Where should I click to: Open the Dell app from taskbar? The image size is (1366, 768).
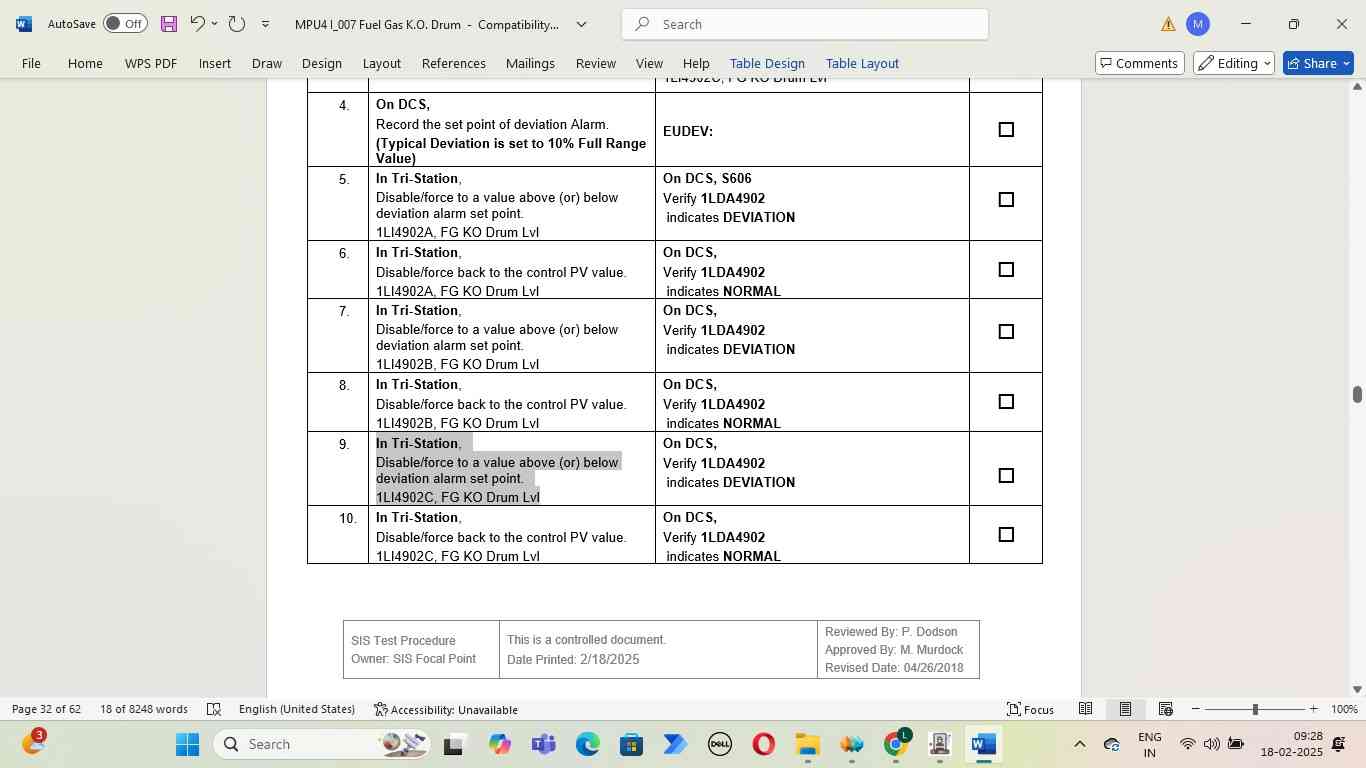tap(719, 744)
